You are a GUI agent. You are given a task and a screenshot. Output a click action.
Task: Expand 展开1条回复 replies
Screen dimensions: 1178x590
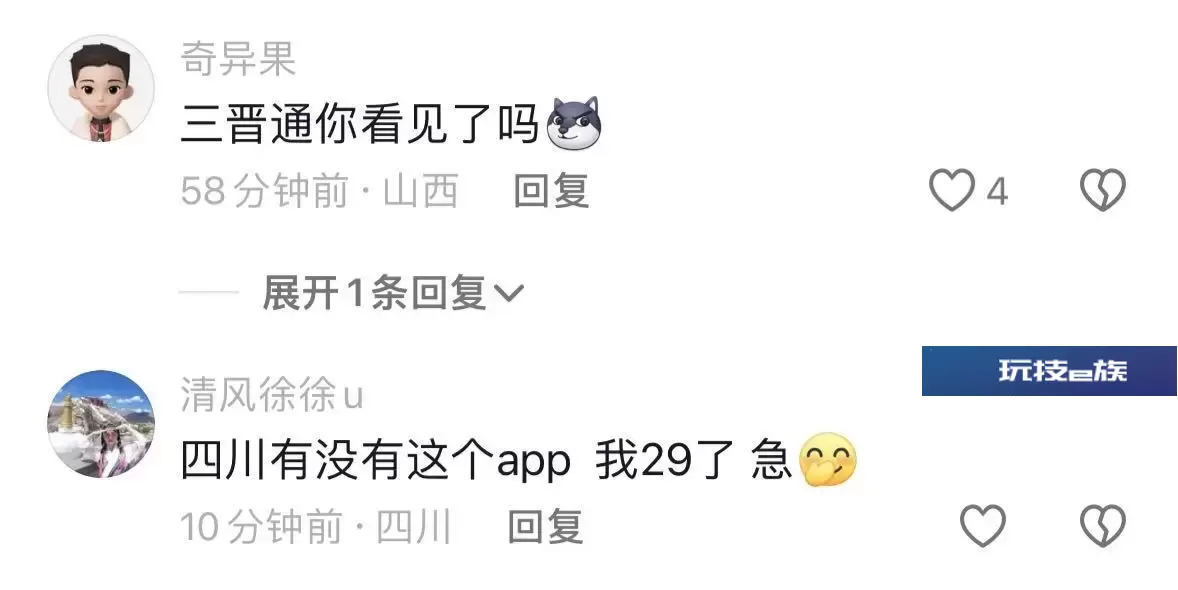392,292
